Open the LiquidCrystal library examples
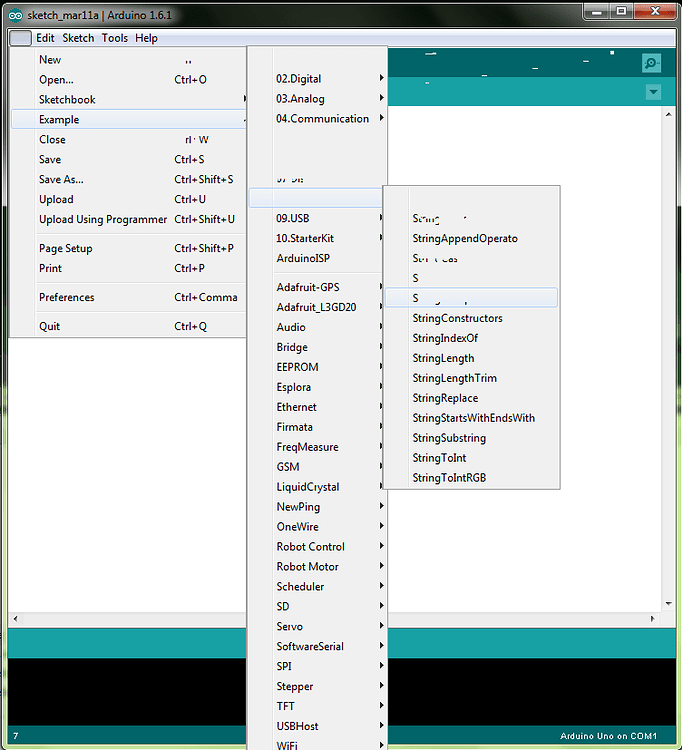Viewport: 682px width, 750px height. (318, 487)
